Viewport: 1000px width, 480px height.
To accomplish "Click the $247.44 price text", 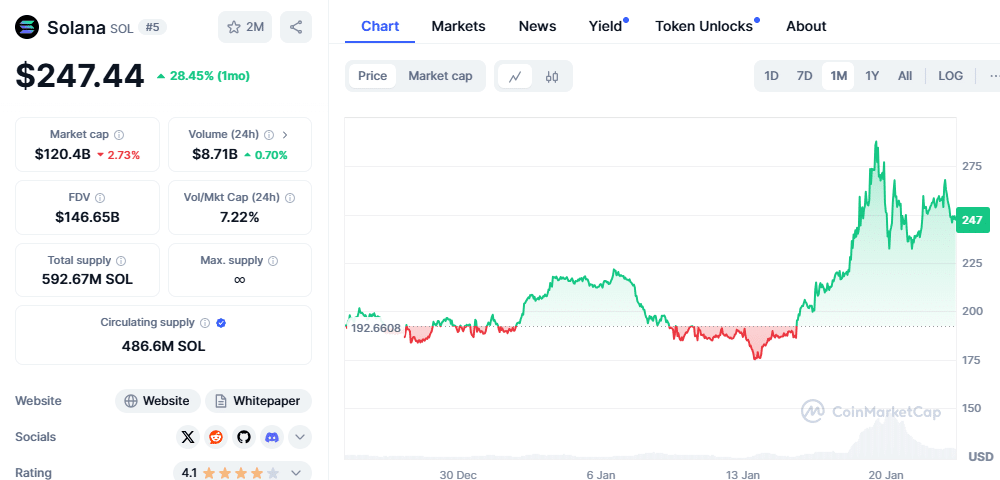I will (x=80, y=76).
